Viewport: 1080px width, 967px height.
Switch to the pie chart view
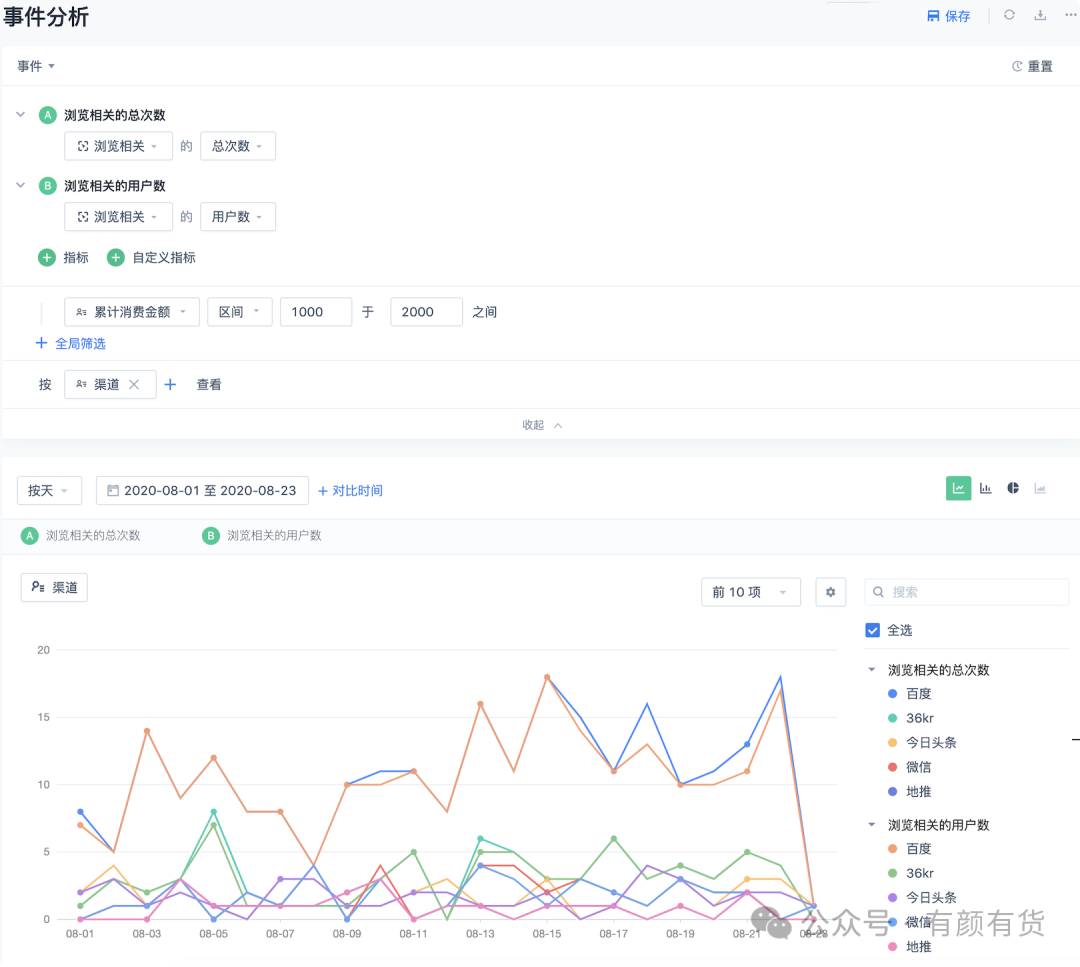tap(1012, 488)
